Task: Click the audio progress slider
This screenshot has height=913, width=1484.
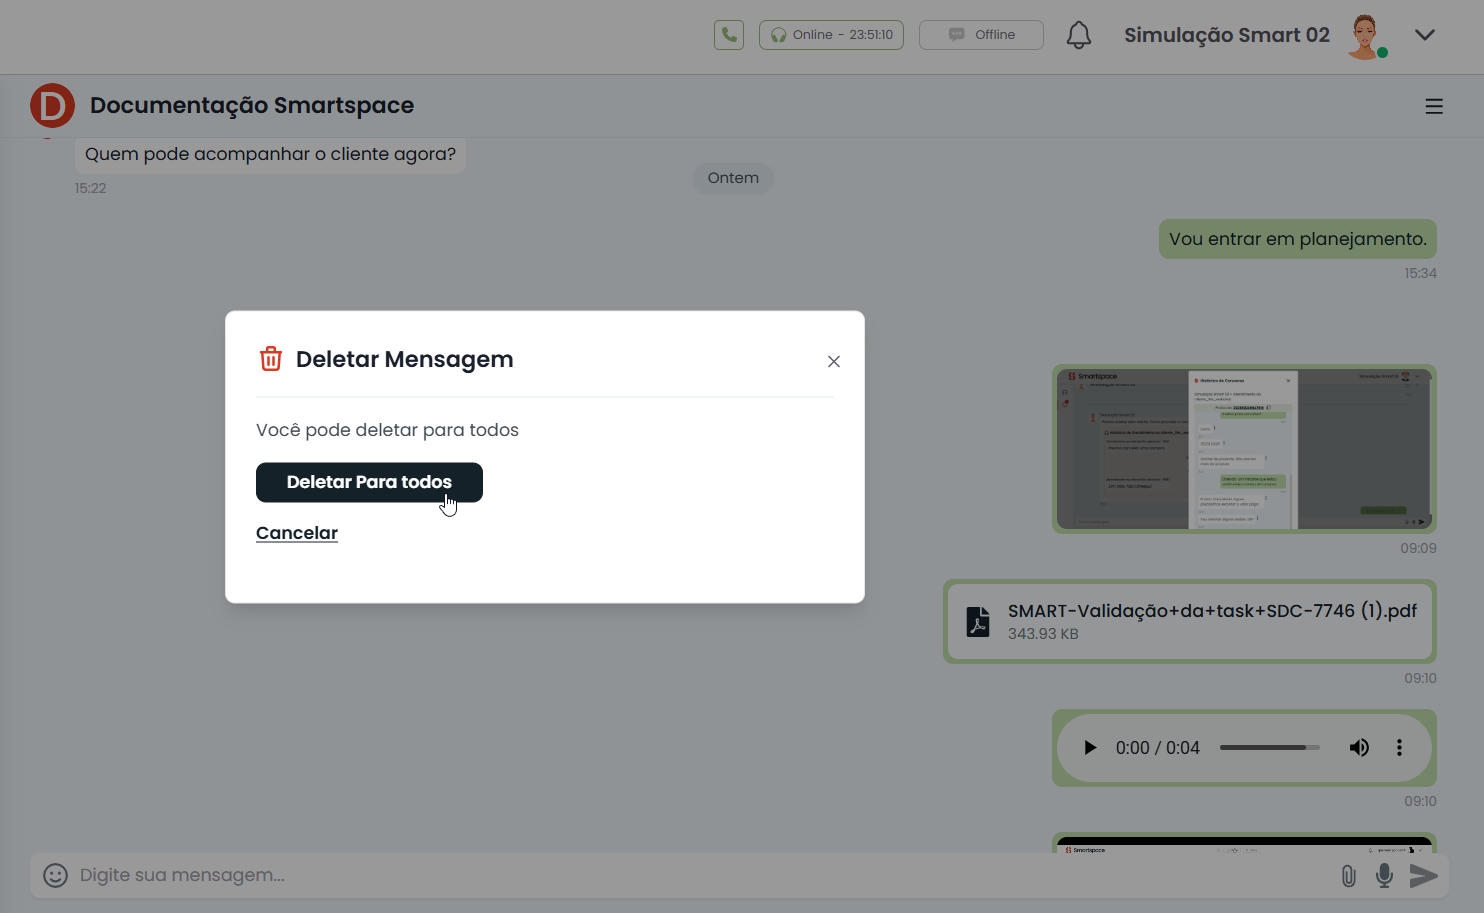Action: point(1269,748)
